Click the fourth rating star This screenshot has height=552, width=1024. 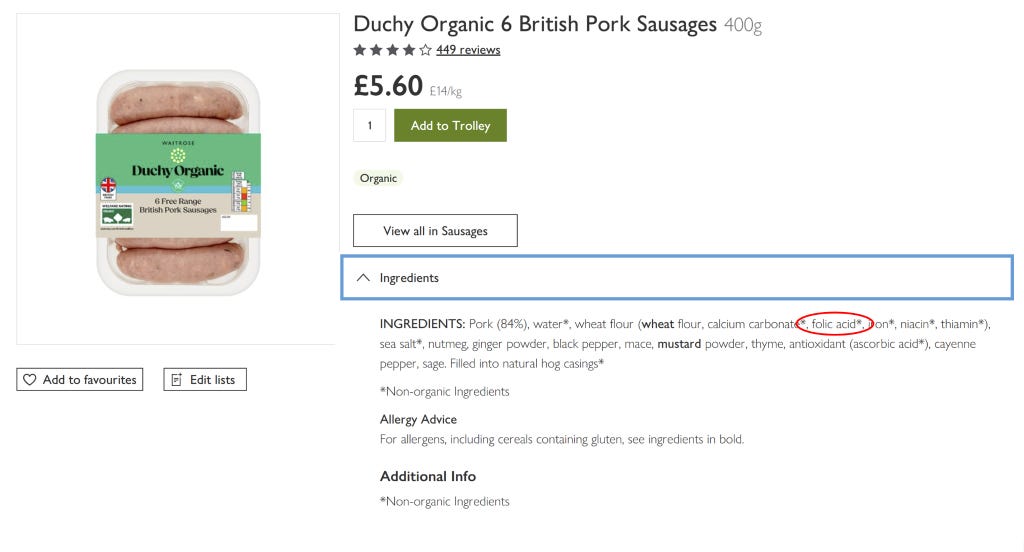tap(409, 50)
